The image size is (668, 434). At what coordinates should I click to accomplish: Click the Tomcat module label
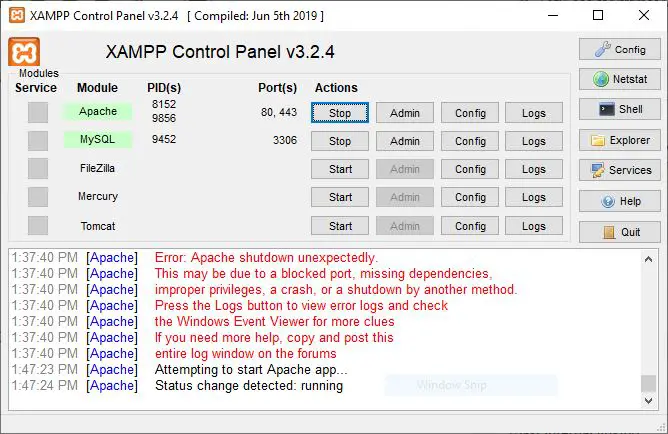pos(98,226)
